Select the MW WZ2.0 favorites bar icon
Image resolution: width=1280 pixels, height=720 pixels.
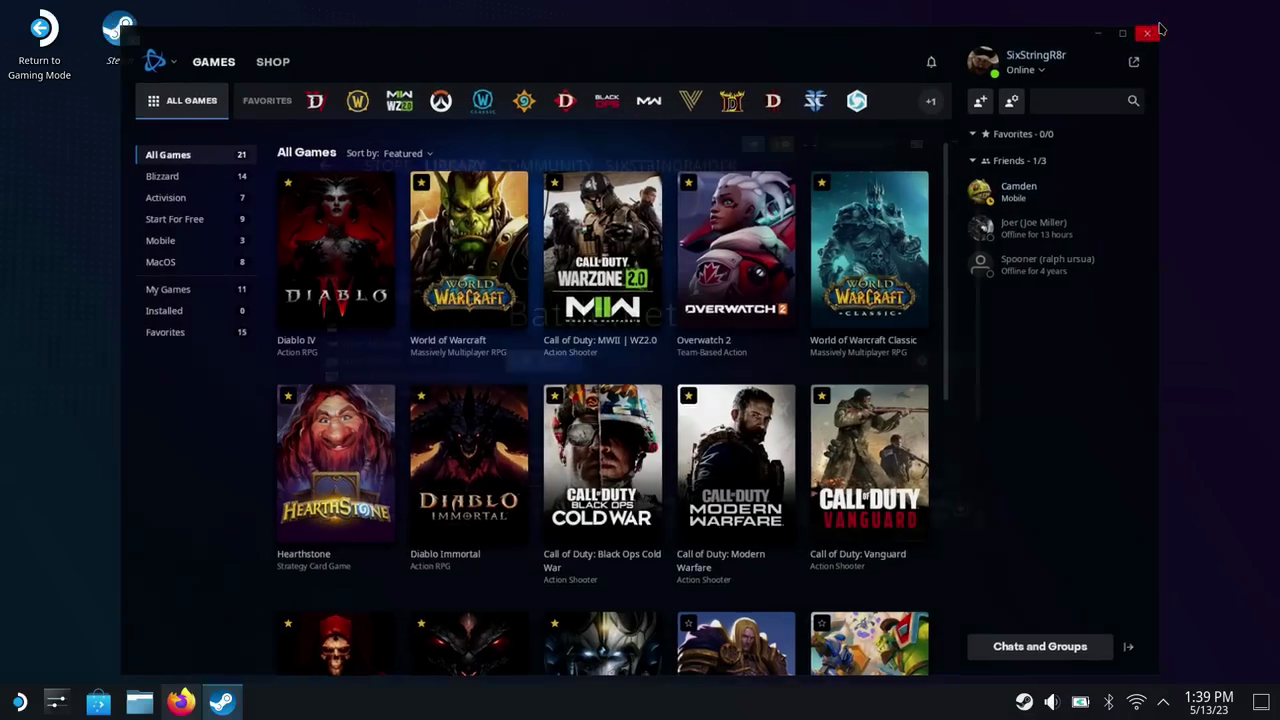tap(399, 101)
